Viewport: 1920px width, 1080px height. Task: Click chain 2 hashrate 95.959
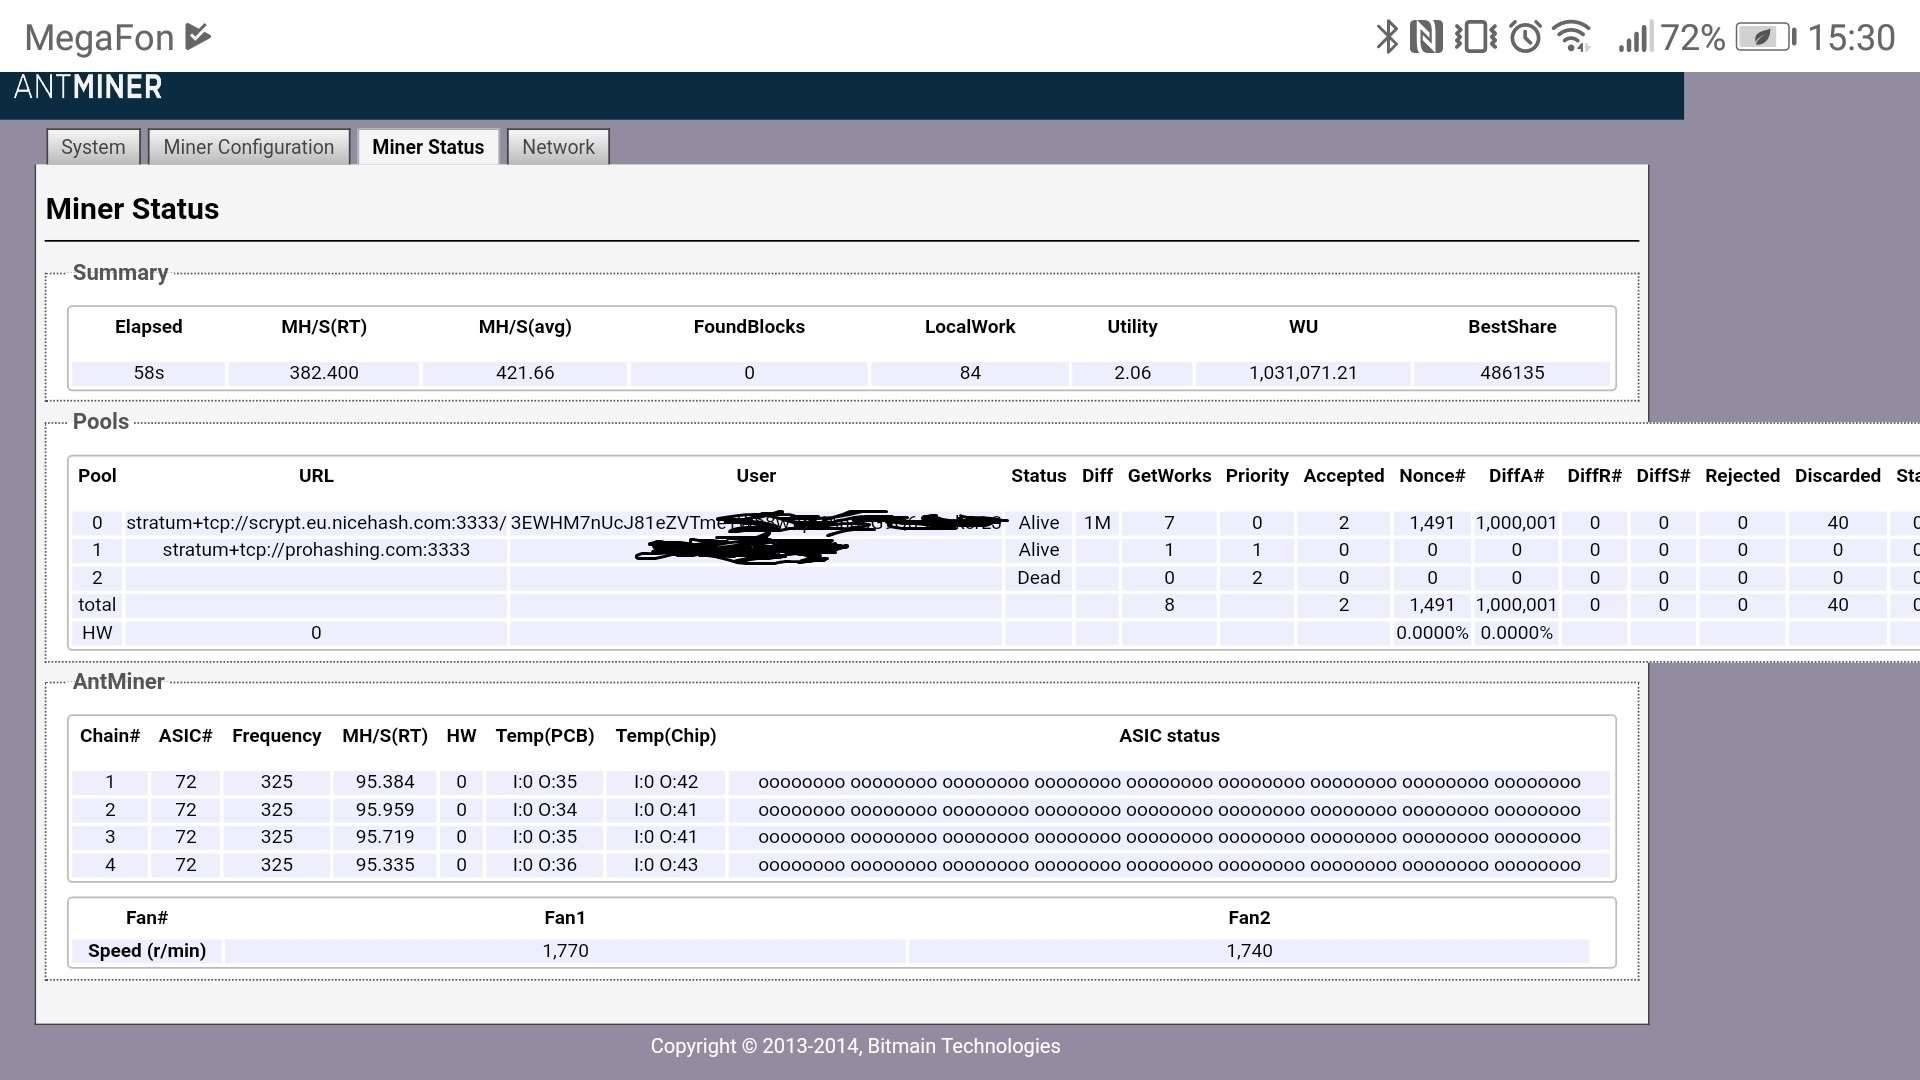click(x=385, y=810)
